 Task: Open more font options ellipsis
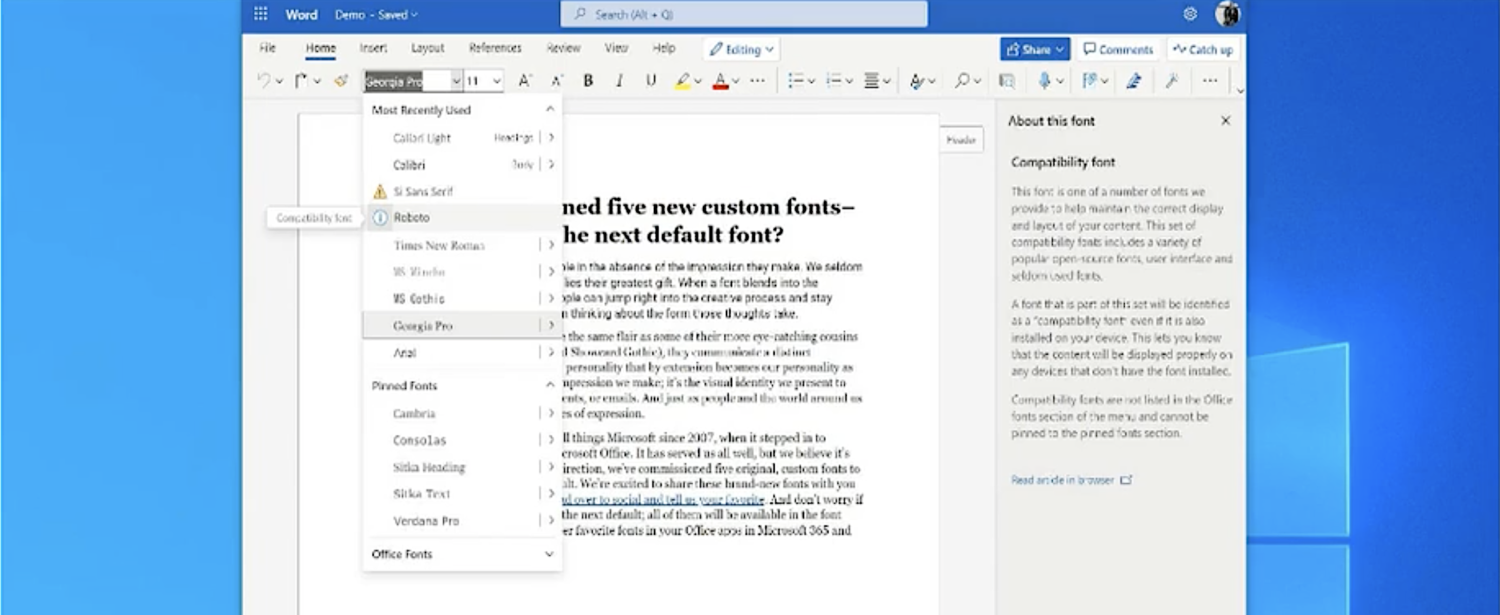pyautogui.click(x=757, y=81)
